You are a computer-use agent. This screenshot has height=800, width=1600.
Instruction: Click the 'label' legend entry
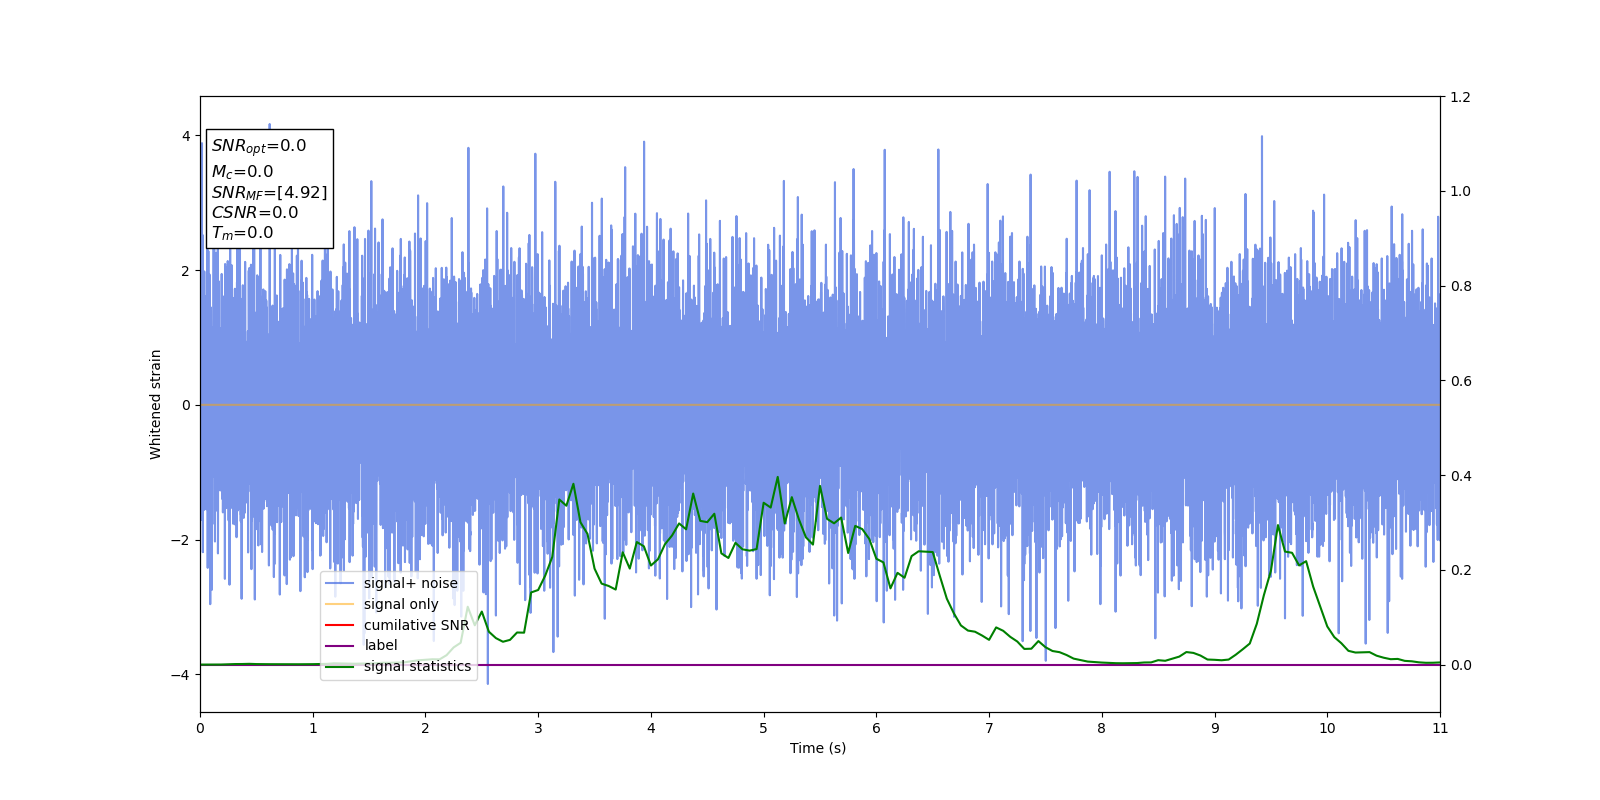361,645
